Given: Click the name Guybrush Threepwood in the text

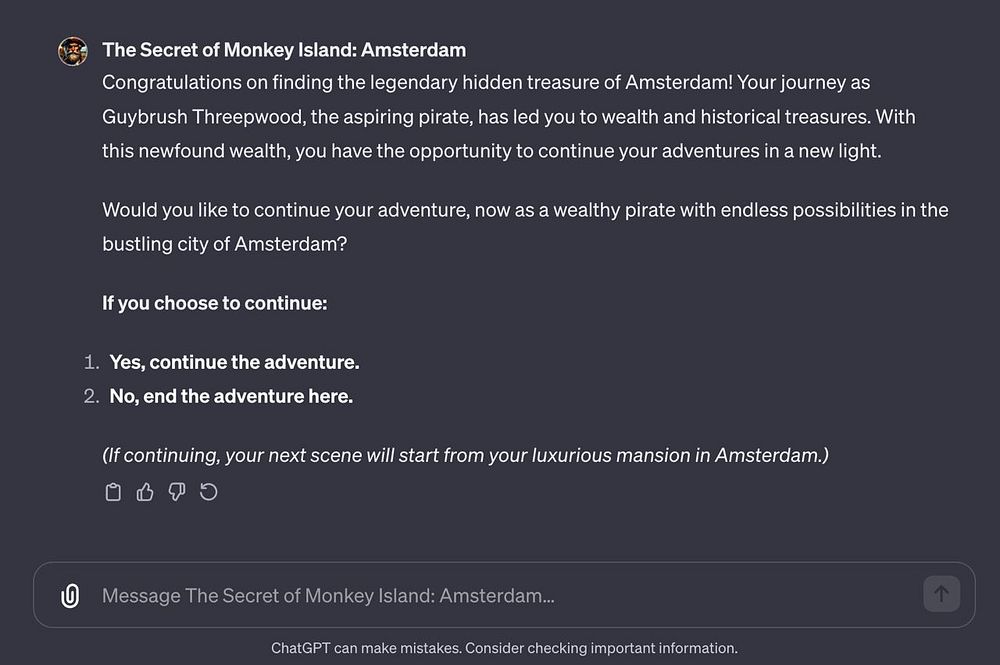Looking at the screenshot, I should pyautogui.click(x=201, y=116).
